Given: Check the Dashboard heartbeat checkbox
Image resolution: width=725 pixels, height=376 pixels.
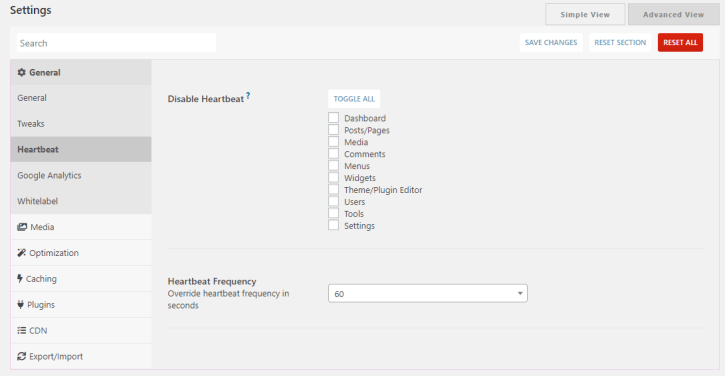Looking at the screenshot, I should tap(333, 117).
